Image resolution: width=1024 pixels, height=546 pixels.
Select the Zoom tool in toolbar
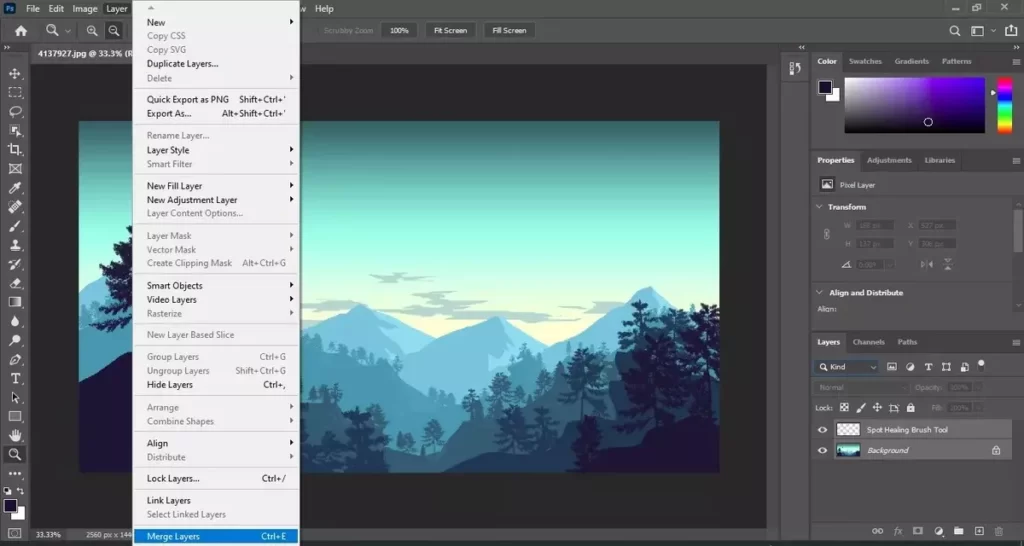(x=15, y=455)
